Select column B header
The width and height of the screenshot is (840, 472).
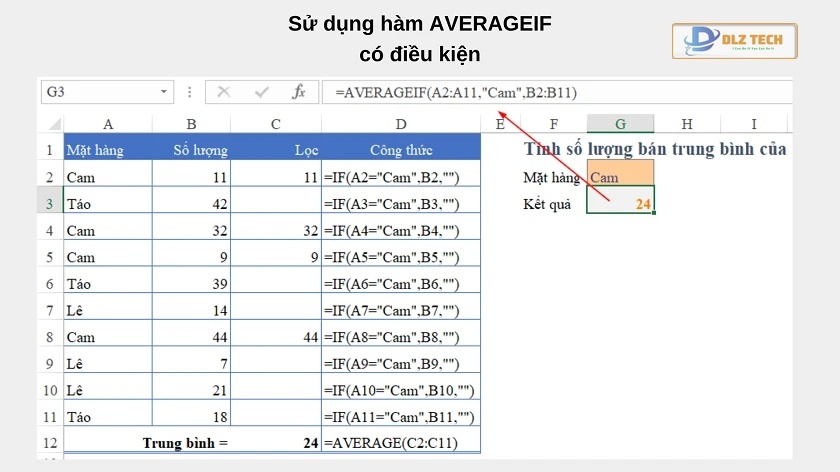pos(191,124)
